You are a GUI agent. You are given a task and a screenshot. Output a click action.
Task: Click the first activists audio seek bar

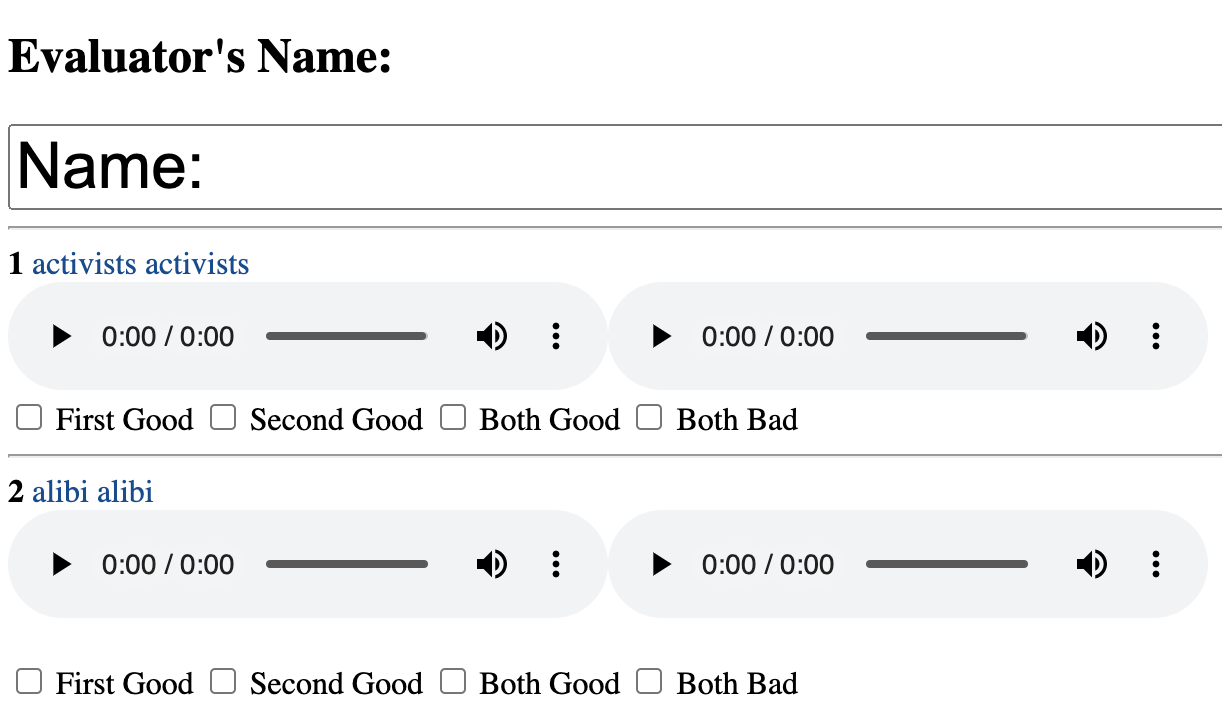tap(346, 337)
